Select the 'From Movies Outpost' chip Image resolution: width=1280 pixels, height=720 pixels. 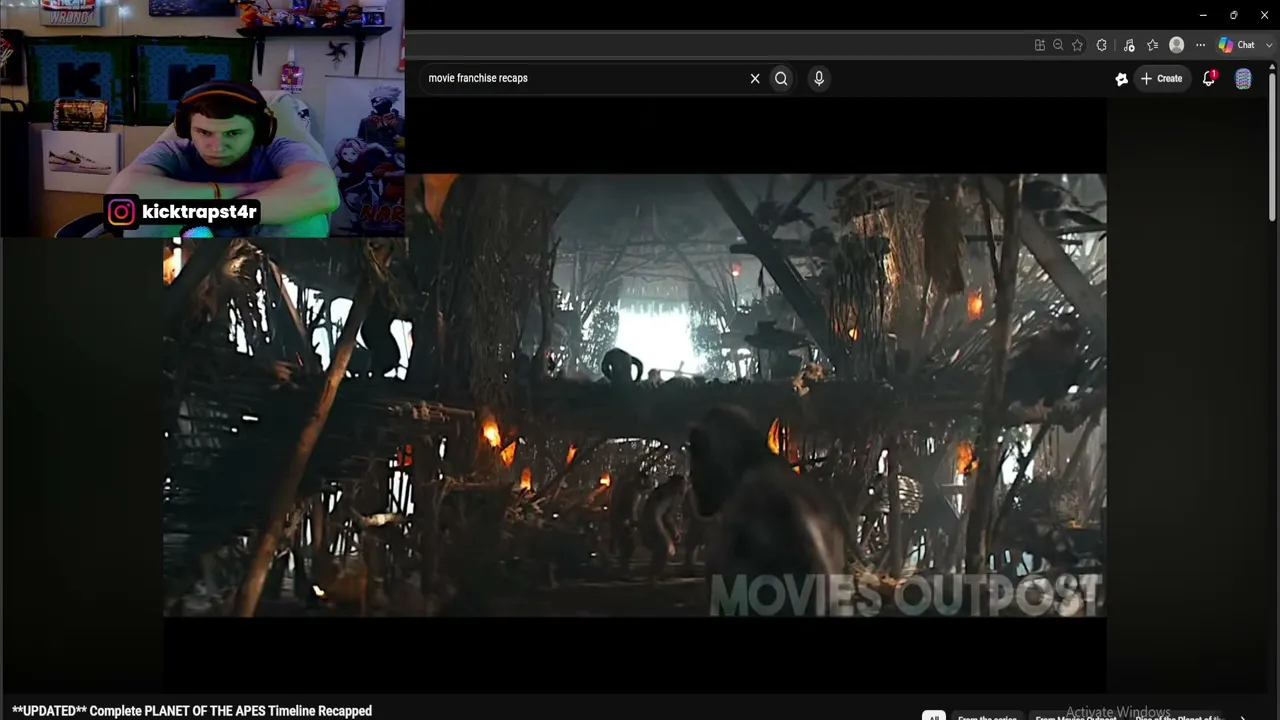pos(1076,717)
